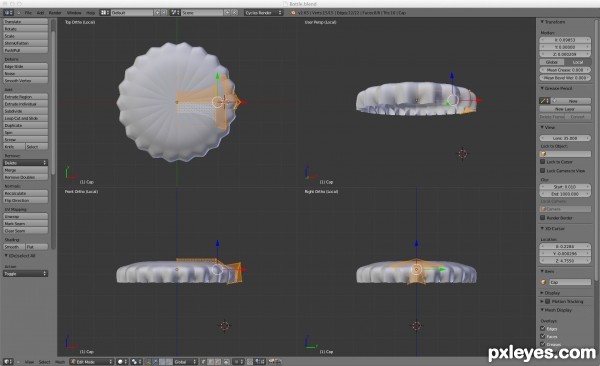Click the Lens value slider in View panel
The width and height of the screenshot is (600, 366).
click(565, 138)
